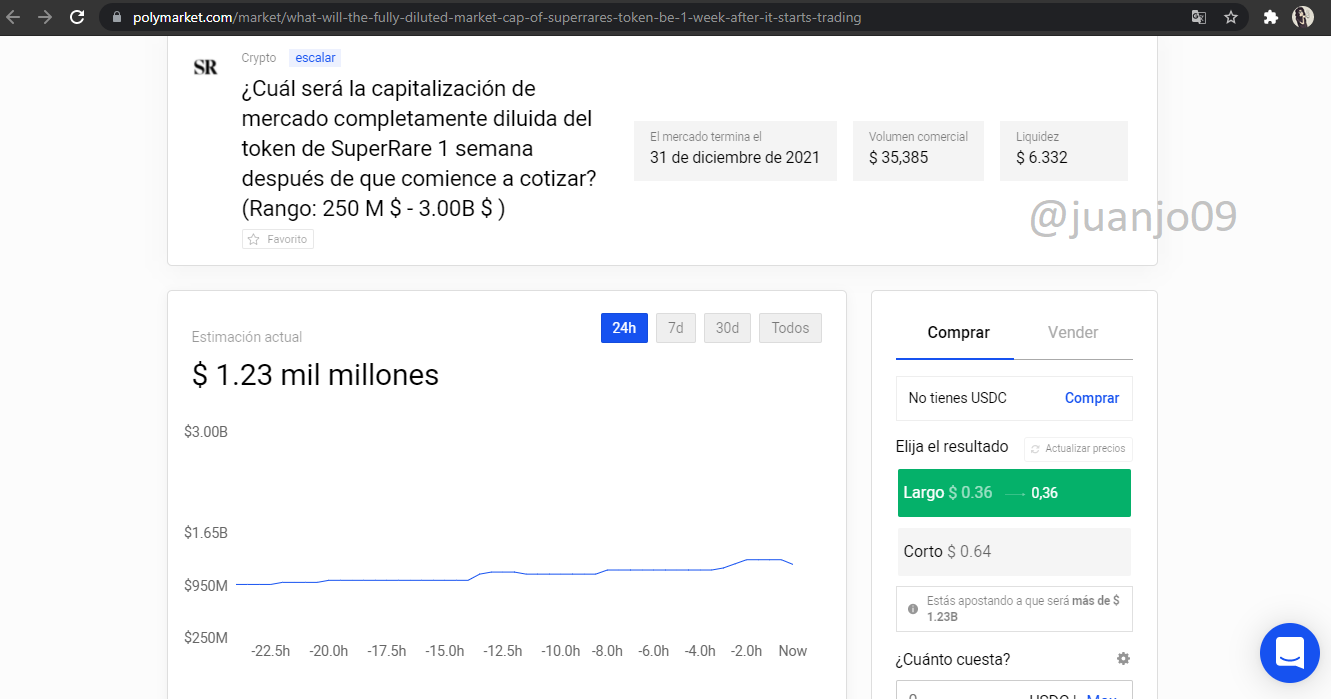This screenshot has height=699, width=1331.
Task: Click the No tienes USDC text
Action: point(958,398)
